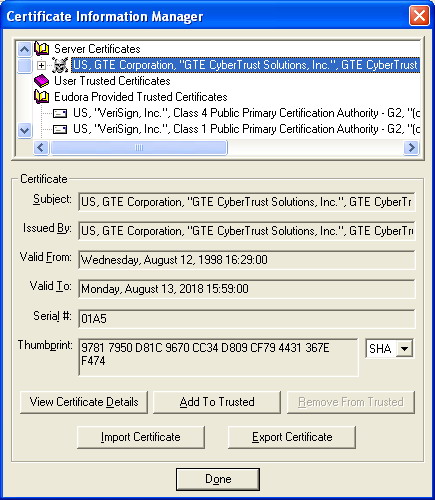Select the VeriSign Class 4 Public Primary certificate
This screenshot has width=435, height=500.
tap(246, 113)
